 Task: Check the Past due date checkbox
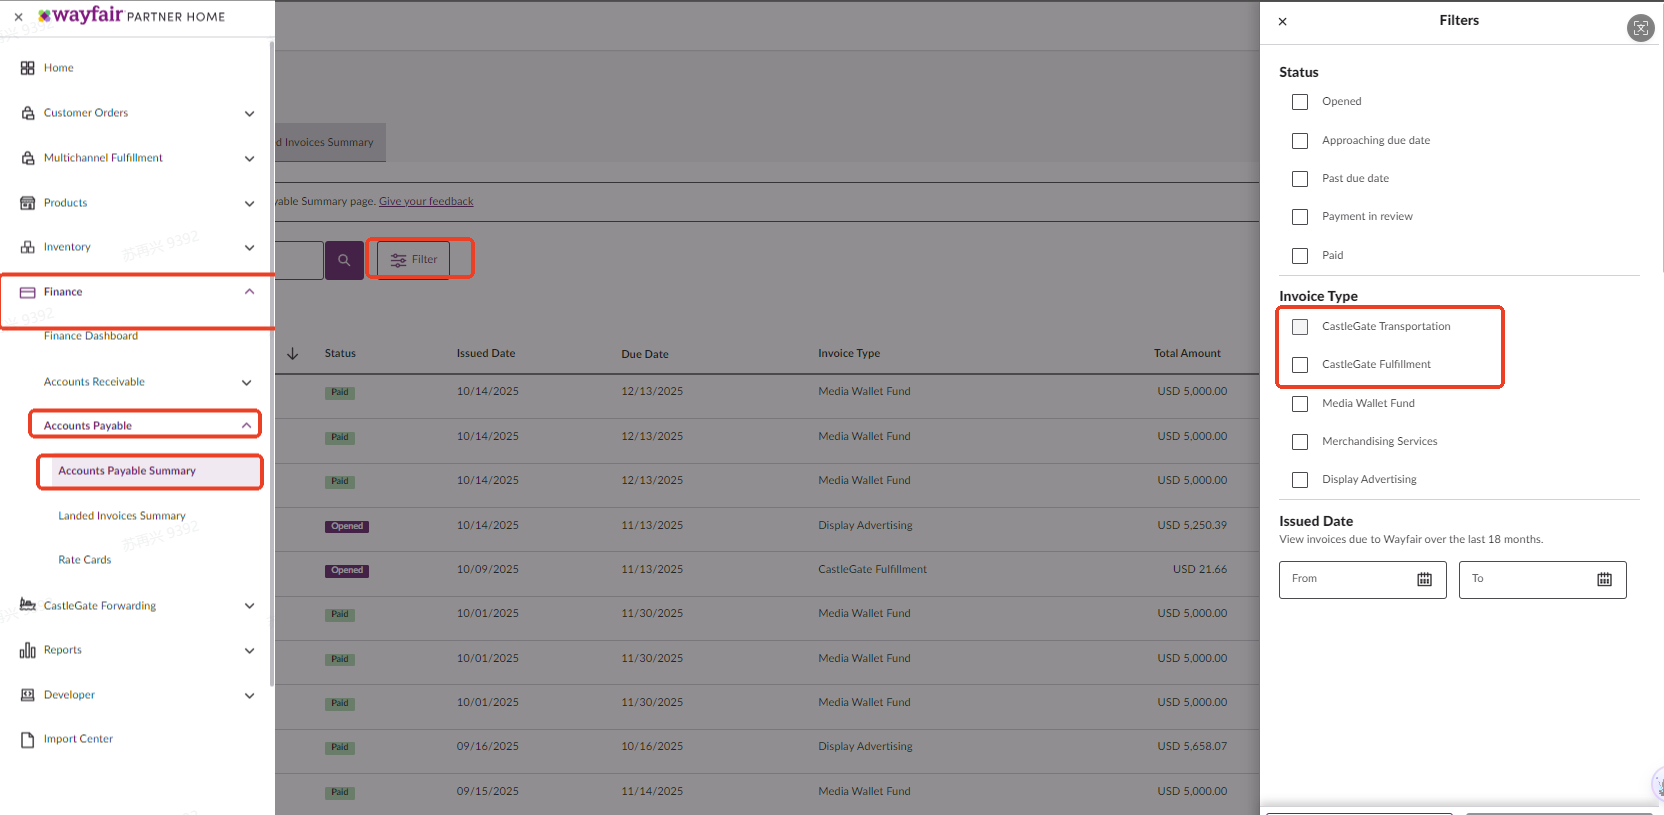1300,179
